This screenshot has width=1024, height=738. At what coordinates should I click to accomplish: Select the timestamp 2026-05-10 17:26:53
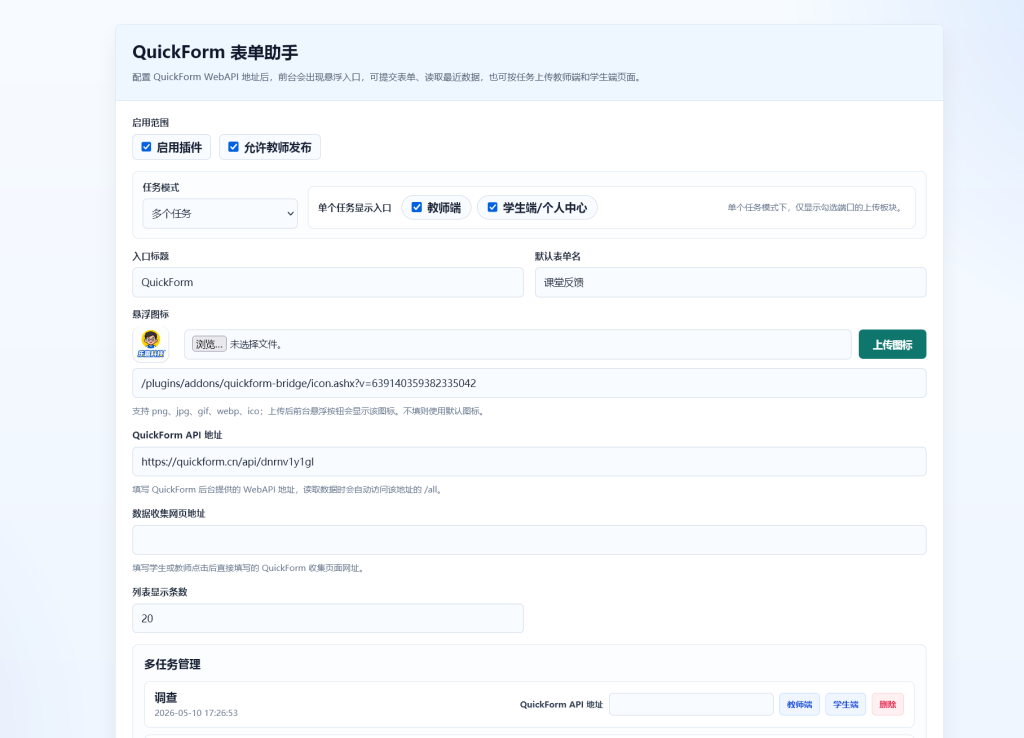[196, 713]
